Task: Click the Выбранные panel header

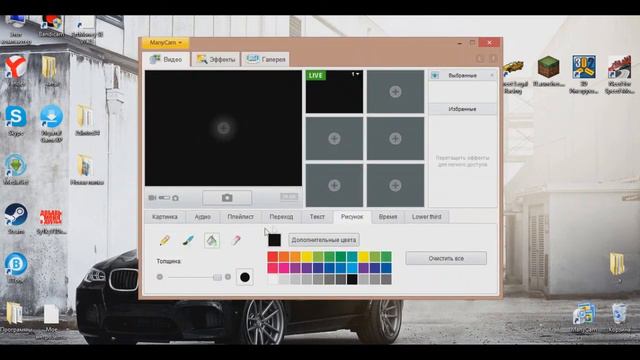Action: [x=462, y=76]
